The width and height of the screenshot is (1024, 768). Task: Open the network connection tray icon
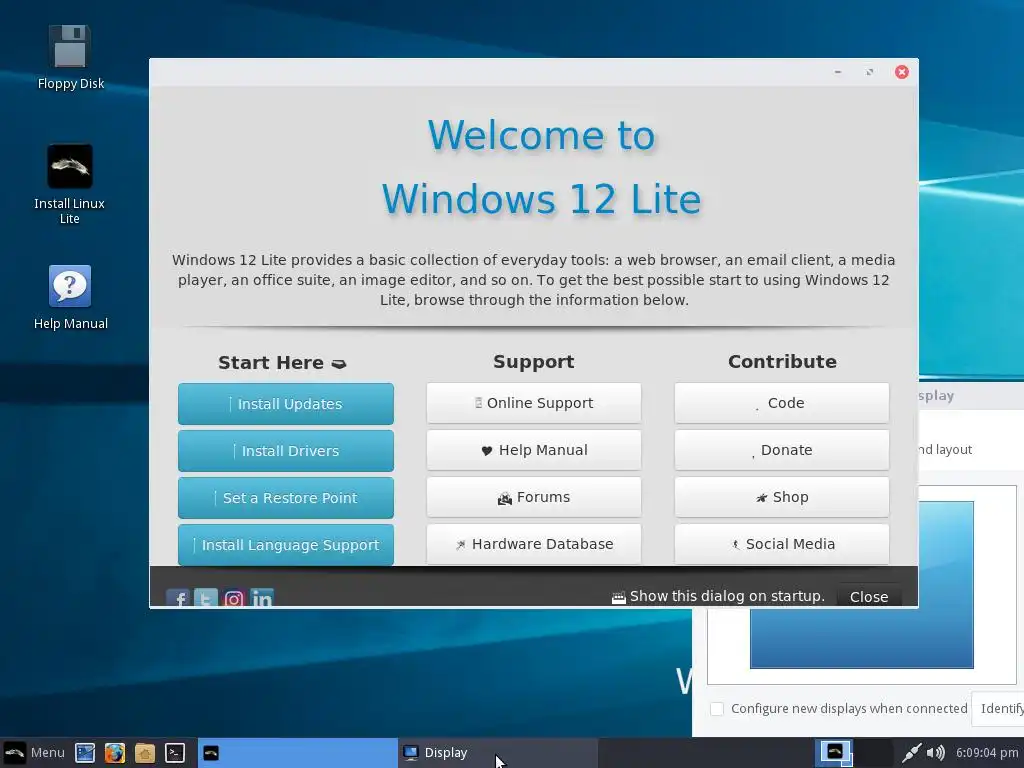(x=911, y=753)
